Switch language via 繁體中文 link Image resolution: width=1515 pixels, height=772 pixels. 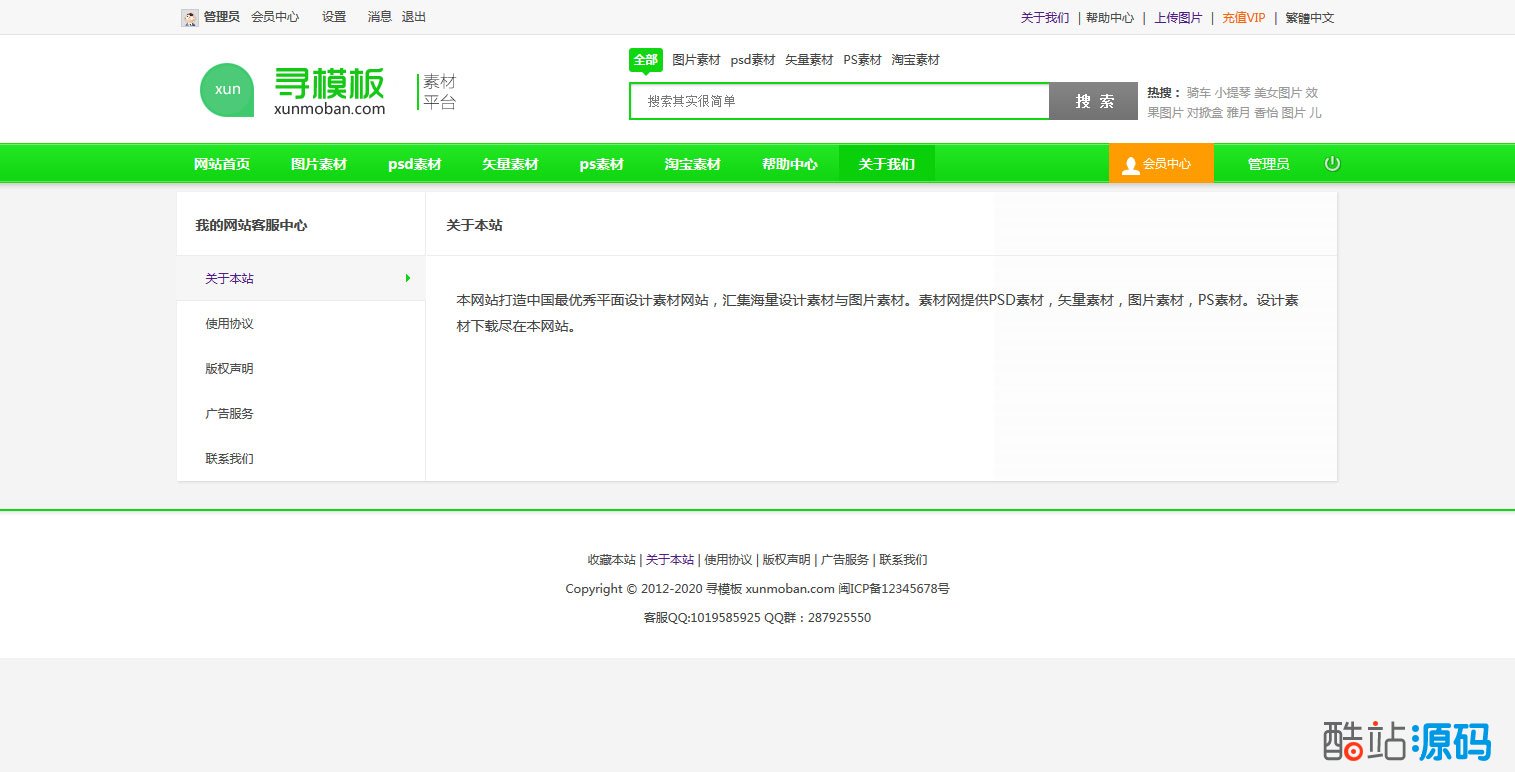pos(1309,18)
